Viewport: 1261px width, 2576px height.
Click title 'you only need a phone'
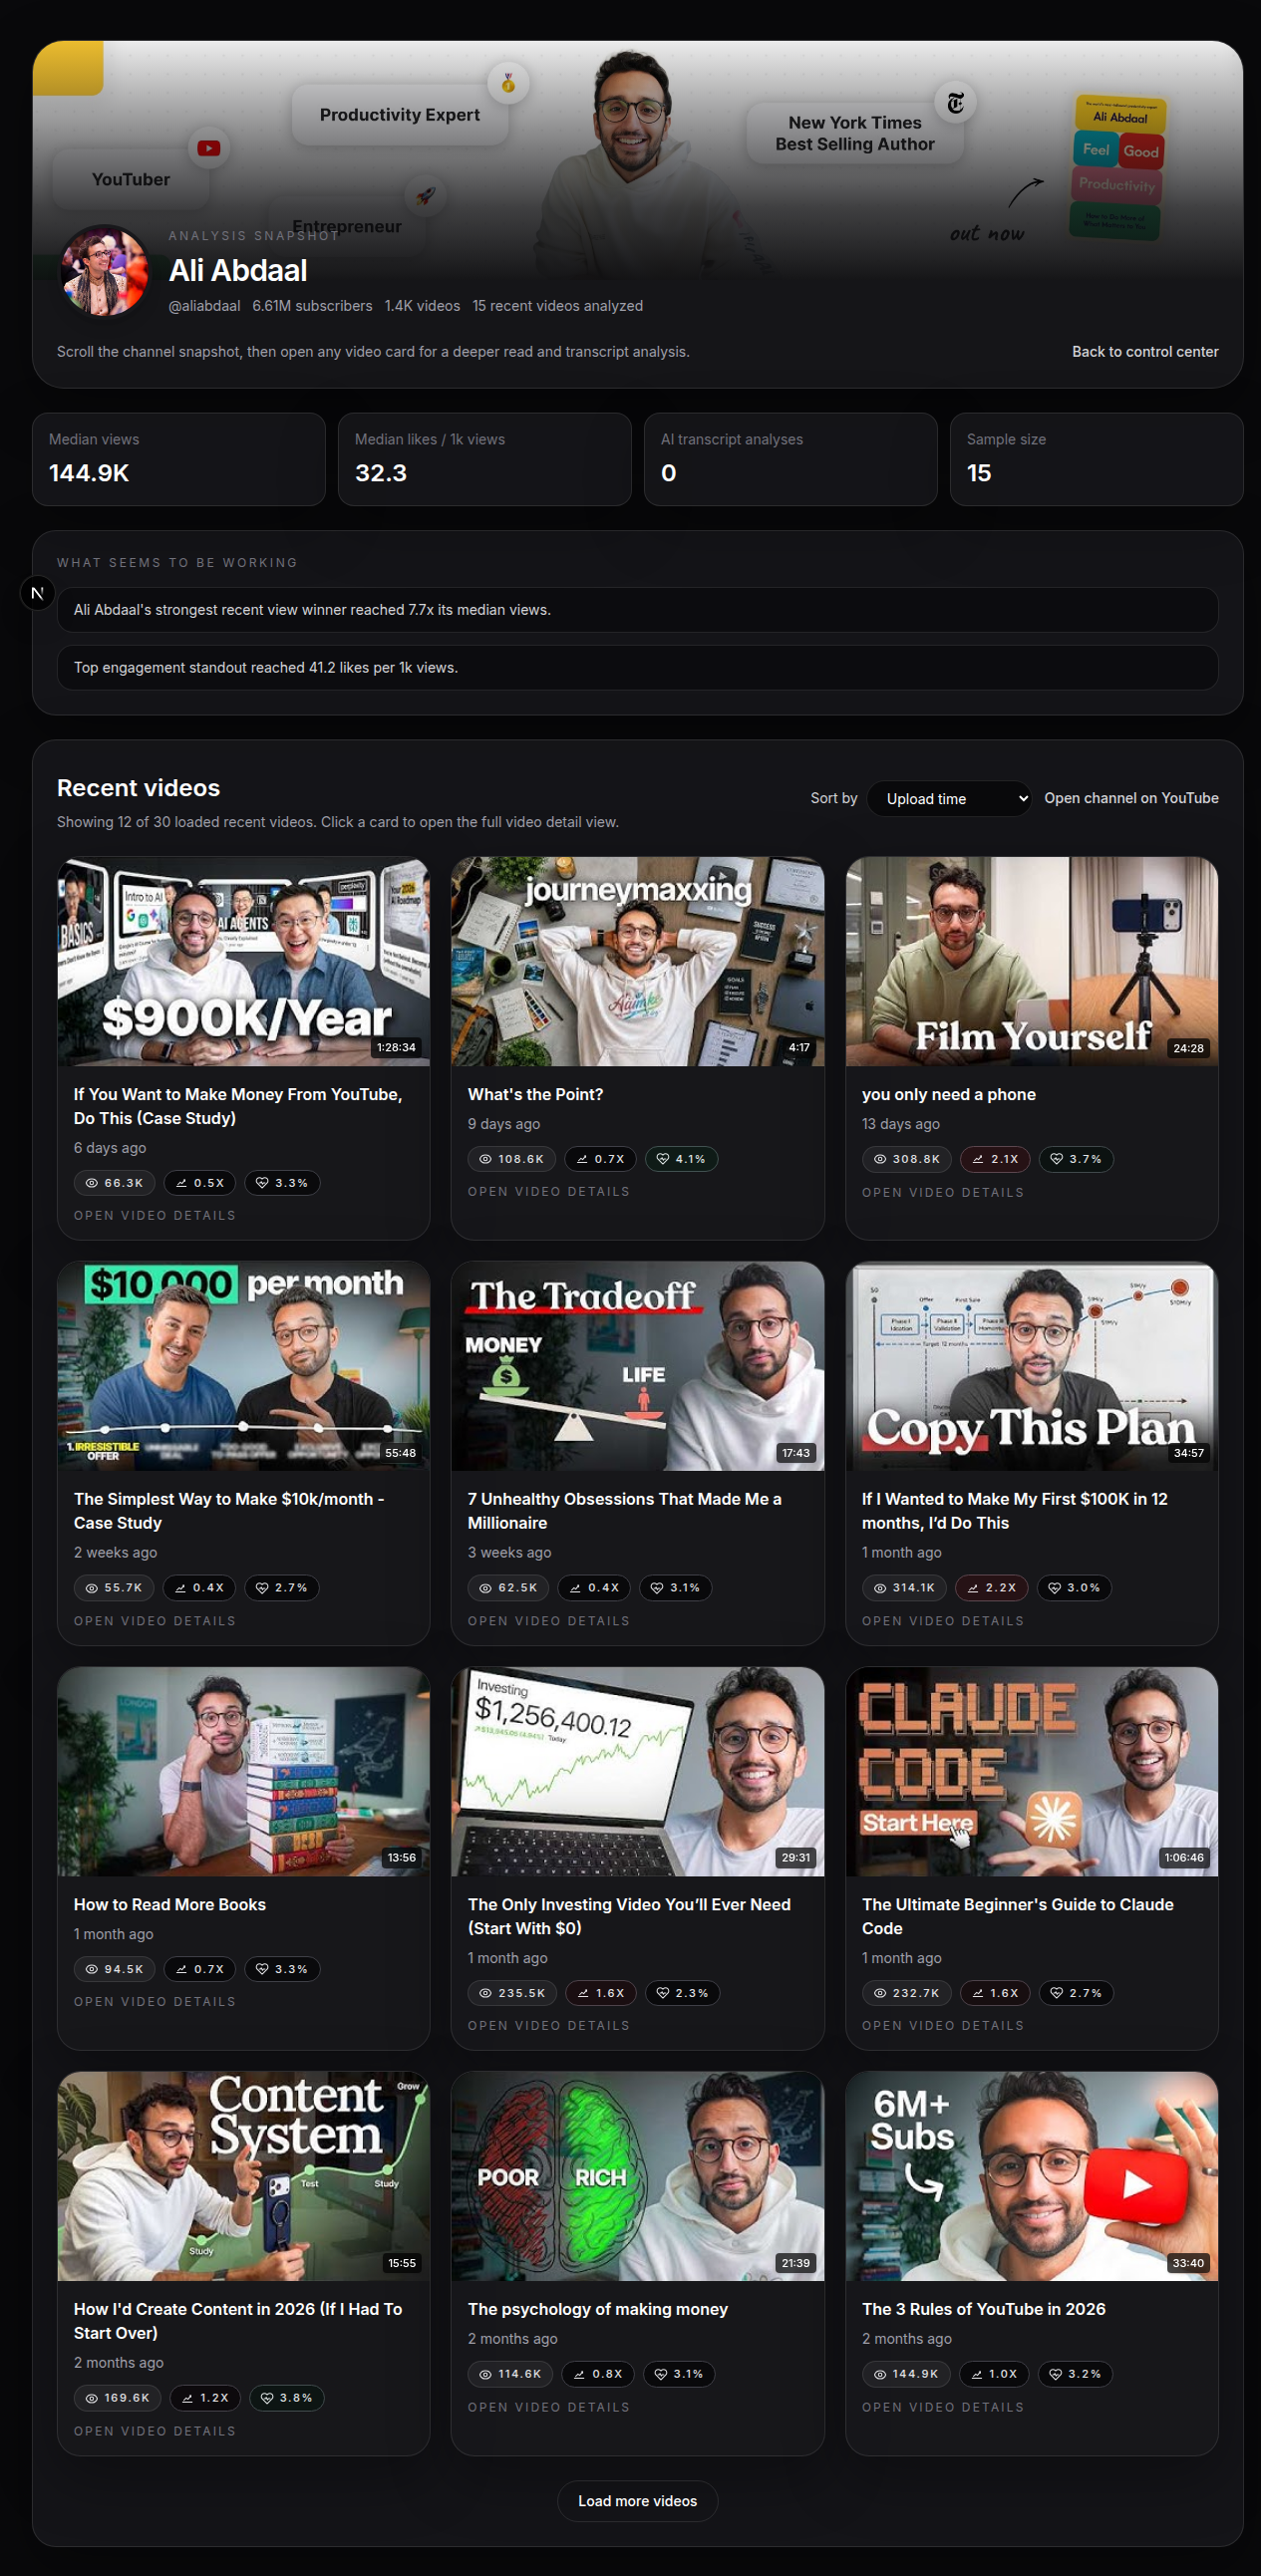pyautogui.click(x=948, y=1094)
